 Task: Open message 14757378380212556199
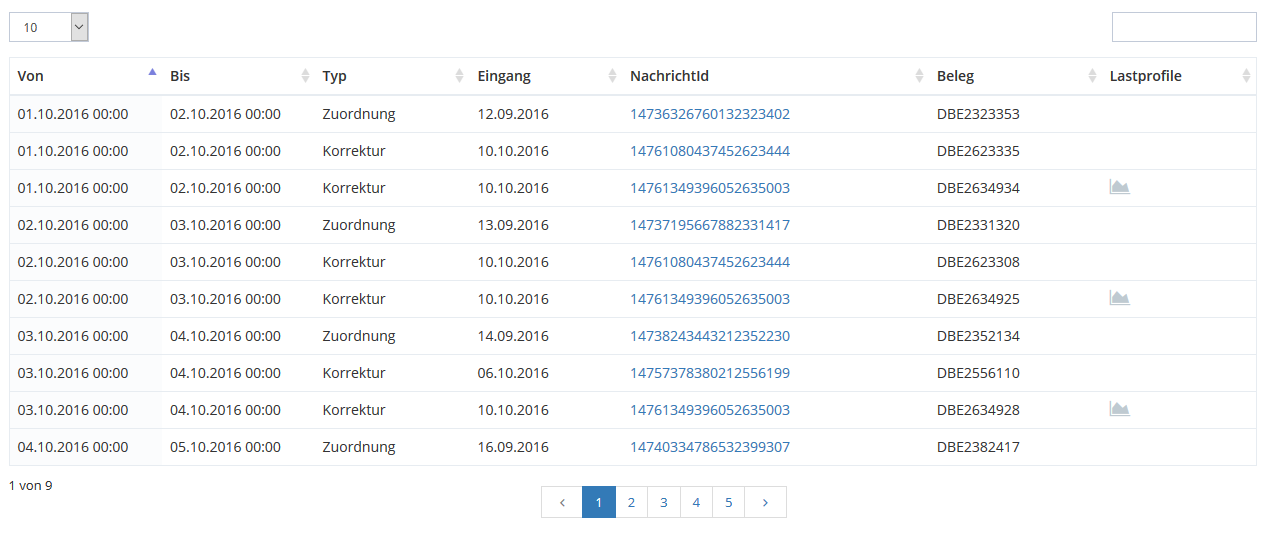[x=710, y=373]
